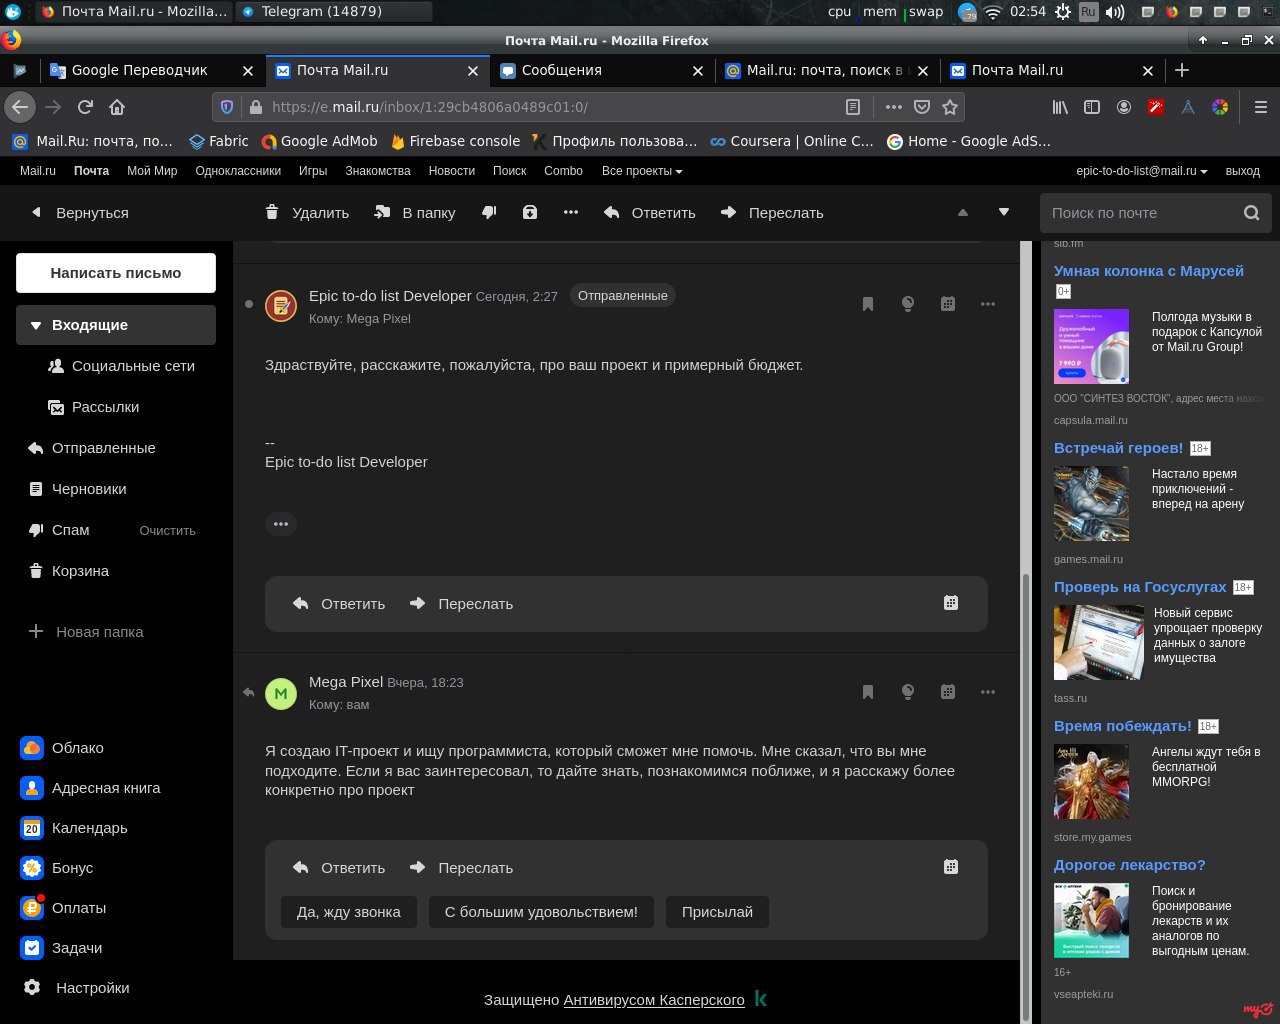Image resolution: width=1280 pixels, height=1024 pixels.
Task: Open Telegram window from taskbar
Action: click(334, 12)
